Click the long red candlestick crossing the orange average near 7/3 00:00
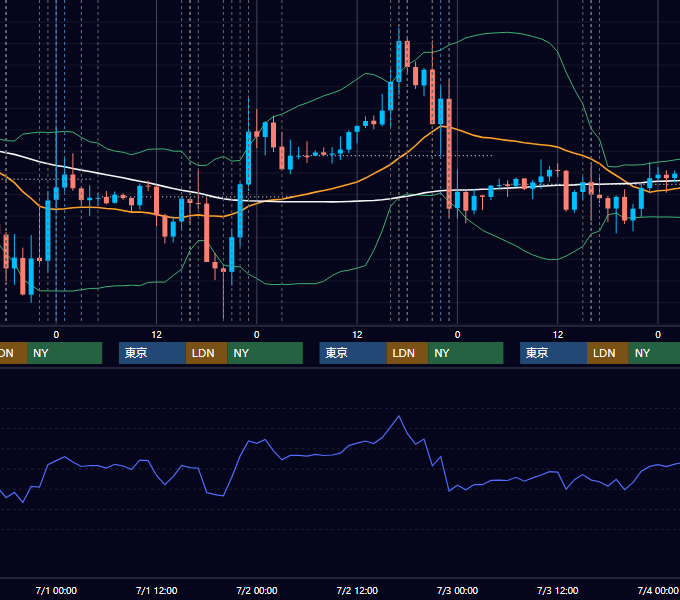The width and height of the screenshot is (680, 600). 449,154
